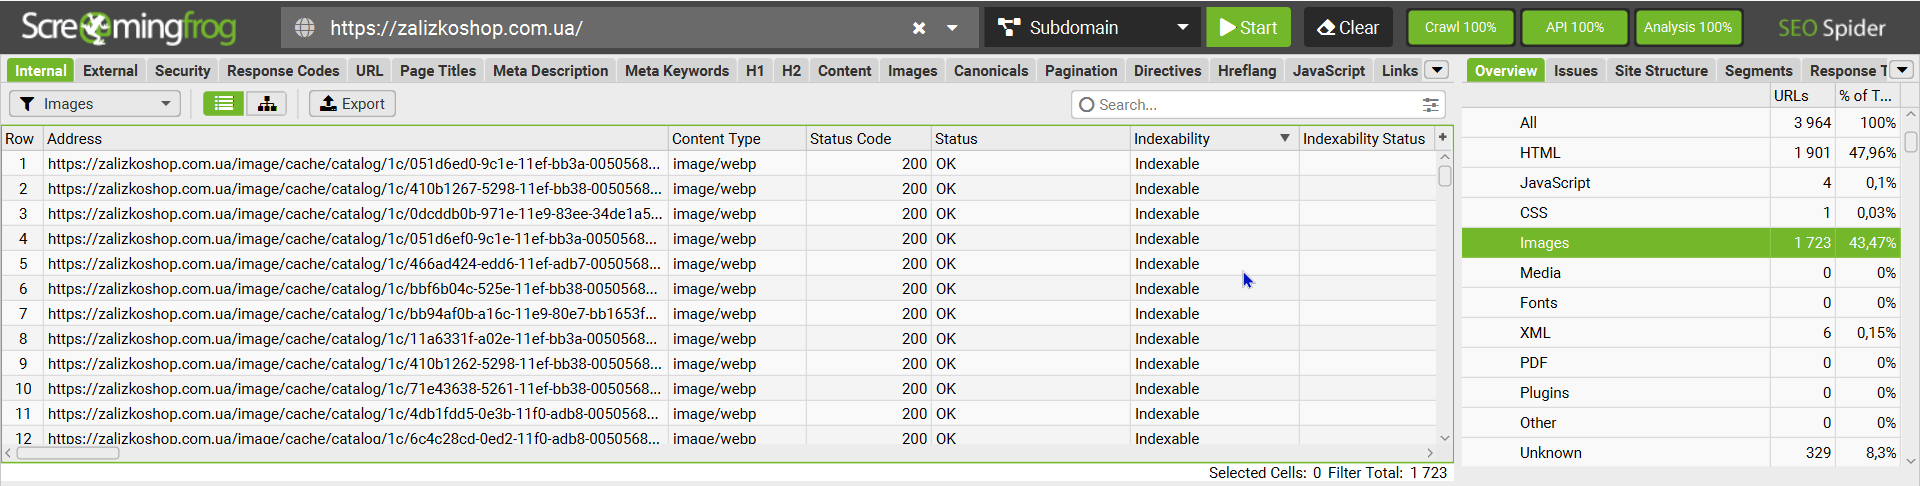This screenshot has width=1920, height=486.
Task: Click the Crawl 100% progress bar
Action: click(x=1460, y=28)
